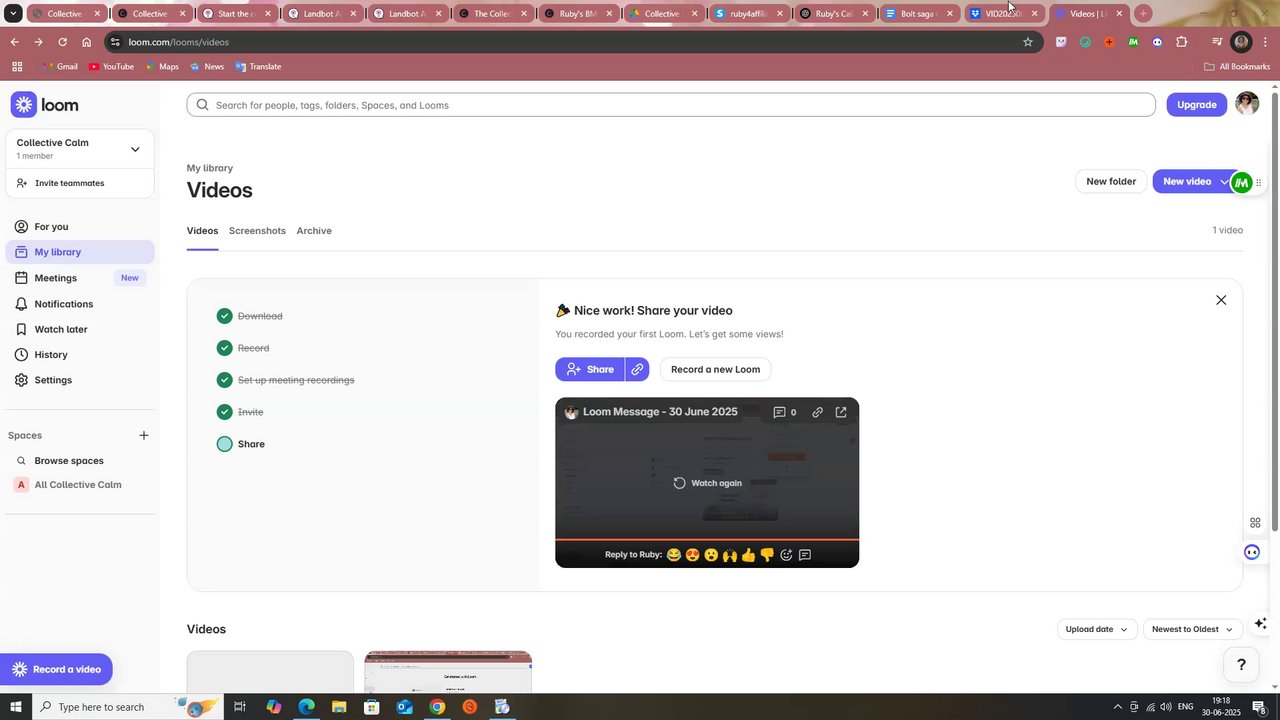Toggle the completed Download checklist item

224,316
